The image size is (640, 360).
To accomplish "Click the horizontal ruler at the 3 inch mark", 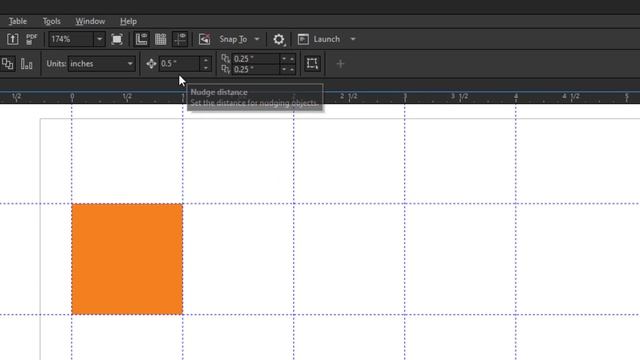I will (x=405, y=97).
